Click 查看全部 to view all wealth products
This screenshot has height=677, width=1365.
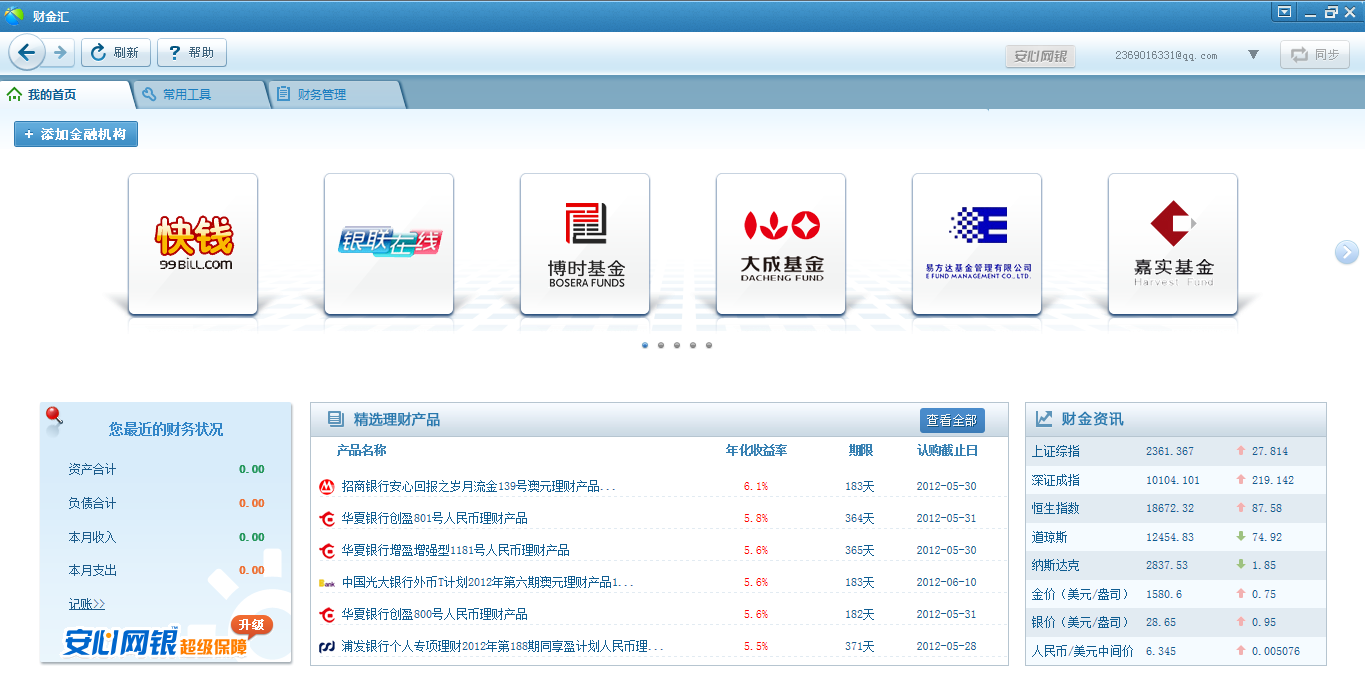tap(951, 420)
